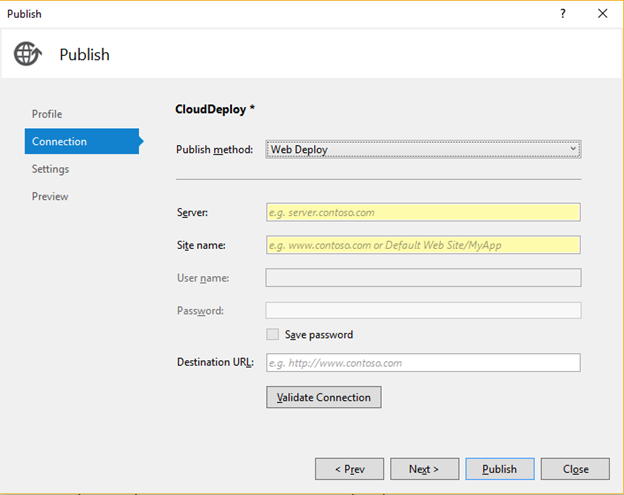Click the User name field

point(423,278)
